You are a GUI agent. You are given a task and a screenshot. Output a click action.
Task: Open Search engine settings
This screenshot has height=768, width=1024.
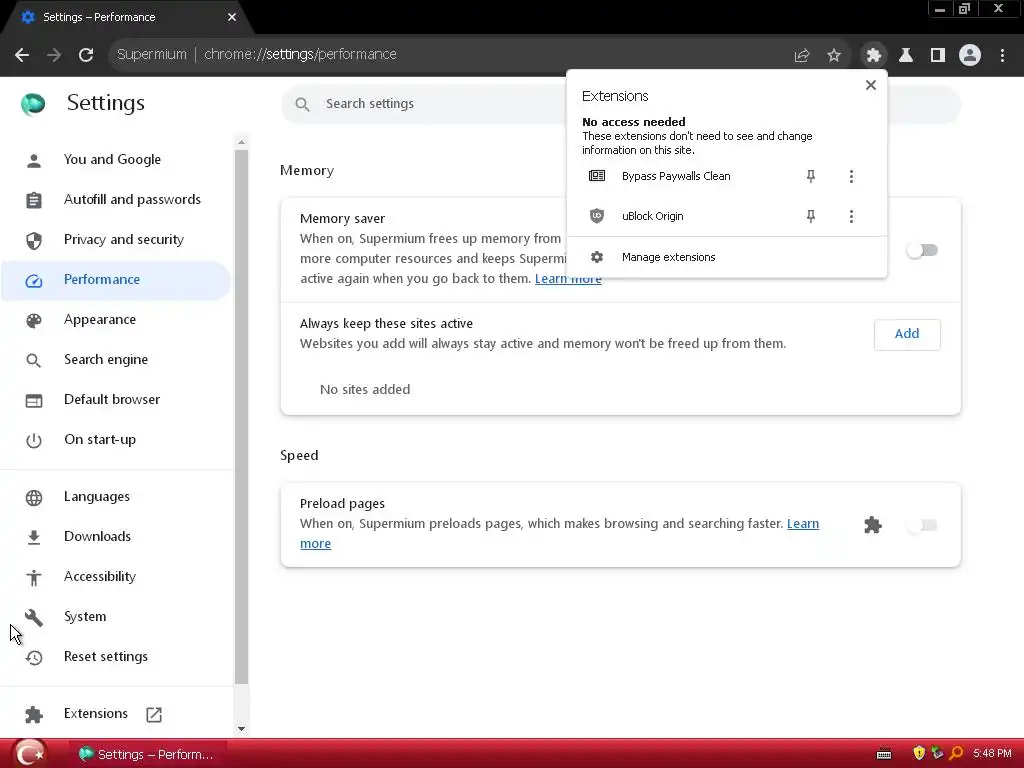point(115,360)
